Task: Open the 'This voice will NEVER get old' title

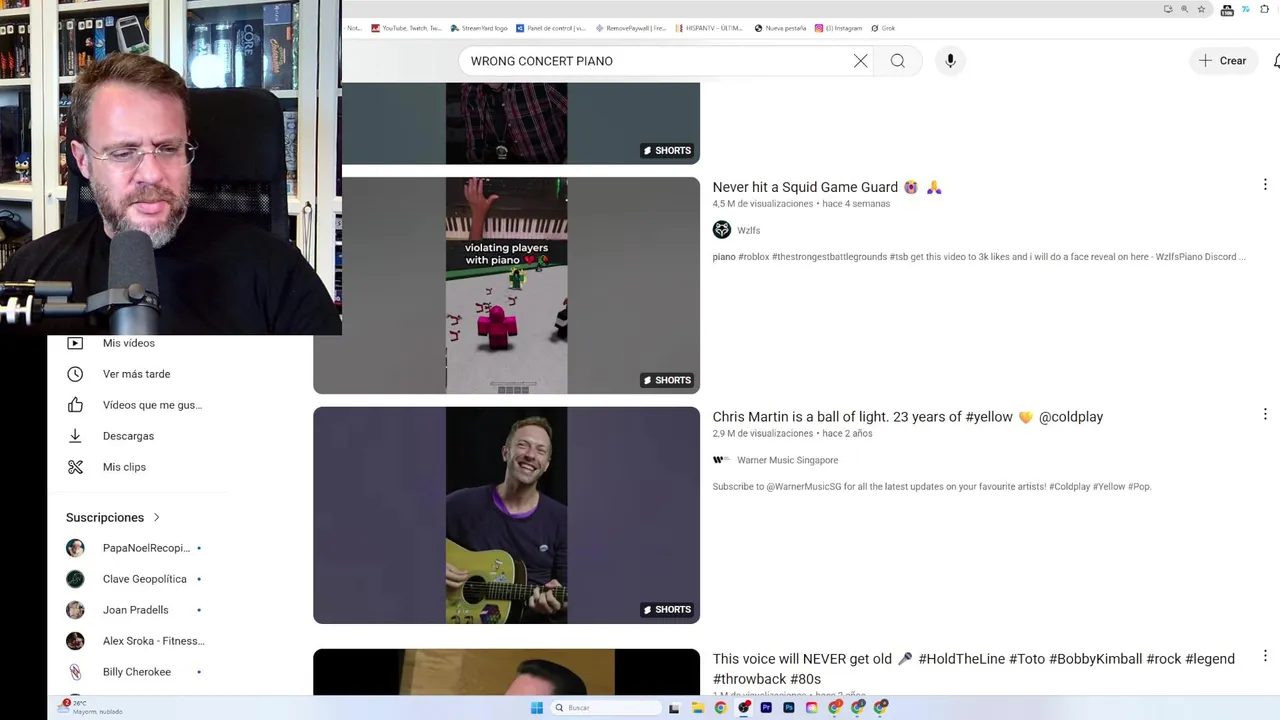Action: [x=973, y=668]
